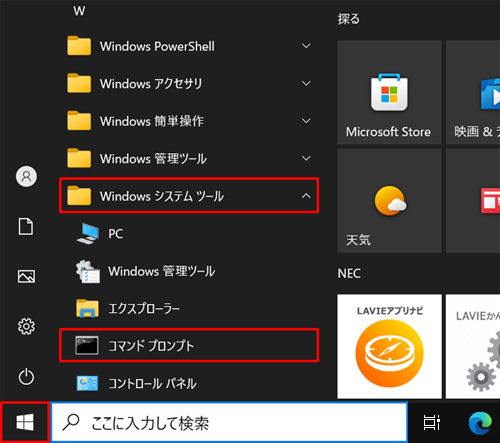Launch Microsoft Edge from taskbar
The width and height of the screenshot is (500, 443).
click(480, 423)
